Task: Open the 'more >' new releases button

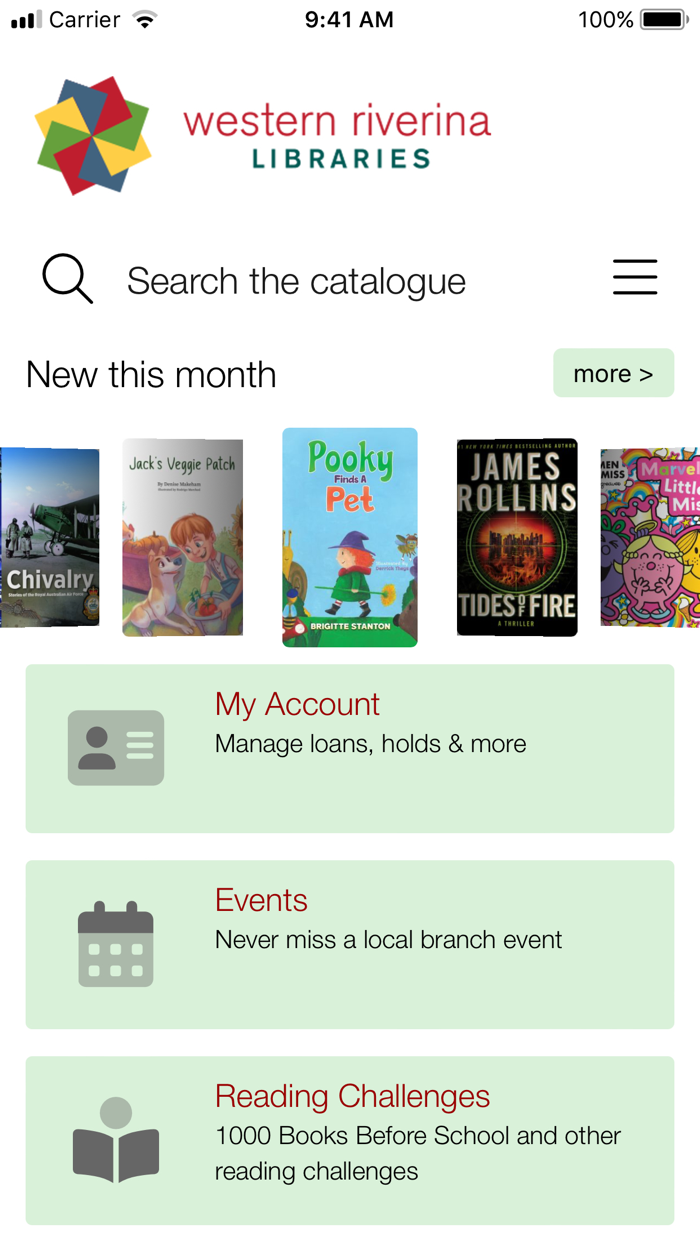Action: click(x=613, y=372)
